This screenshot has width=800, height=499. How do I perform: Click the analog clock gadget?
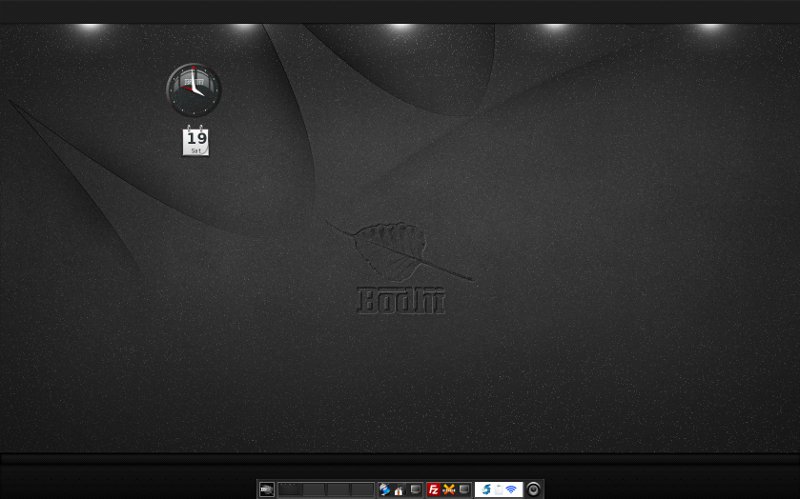(194, 90)
